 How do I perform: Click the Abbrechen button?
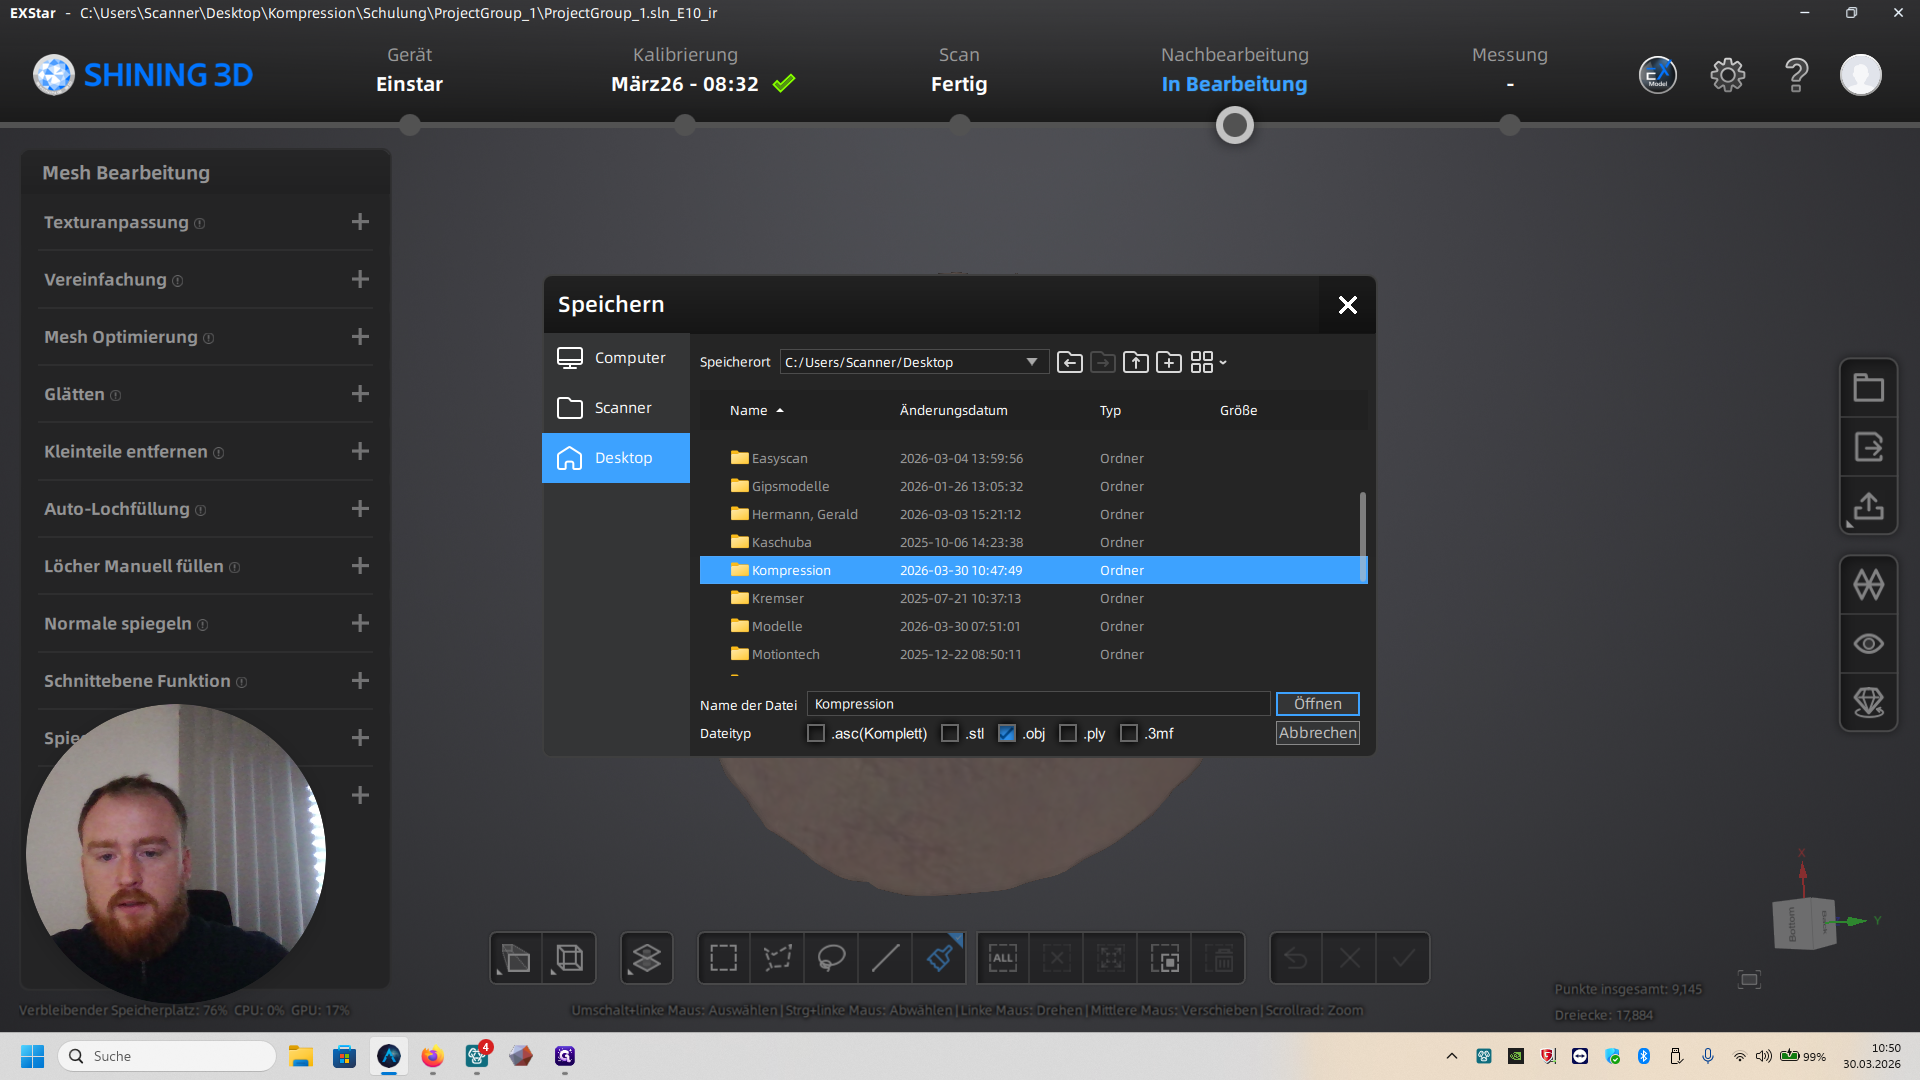pyautogui.click(x=1317, y=733)
